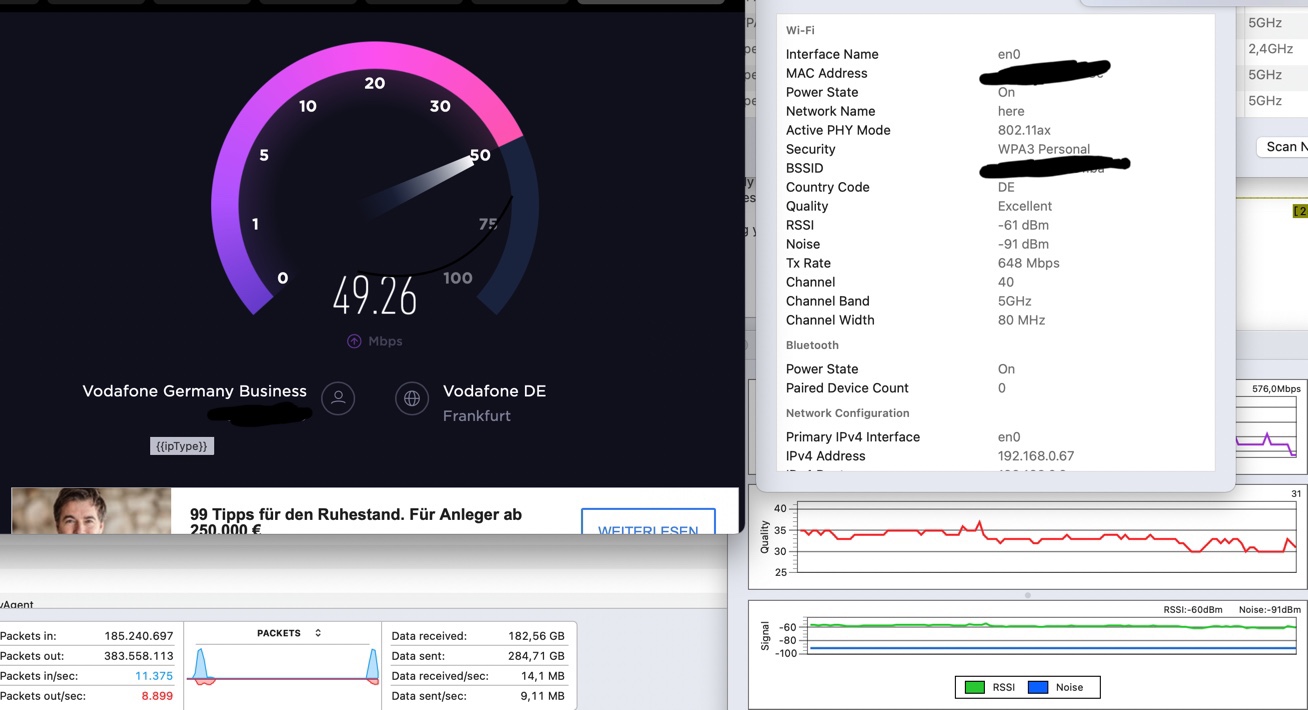Click the red Quality graph line

[1047, 537]
